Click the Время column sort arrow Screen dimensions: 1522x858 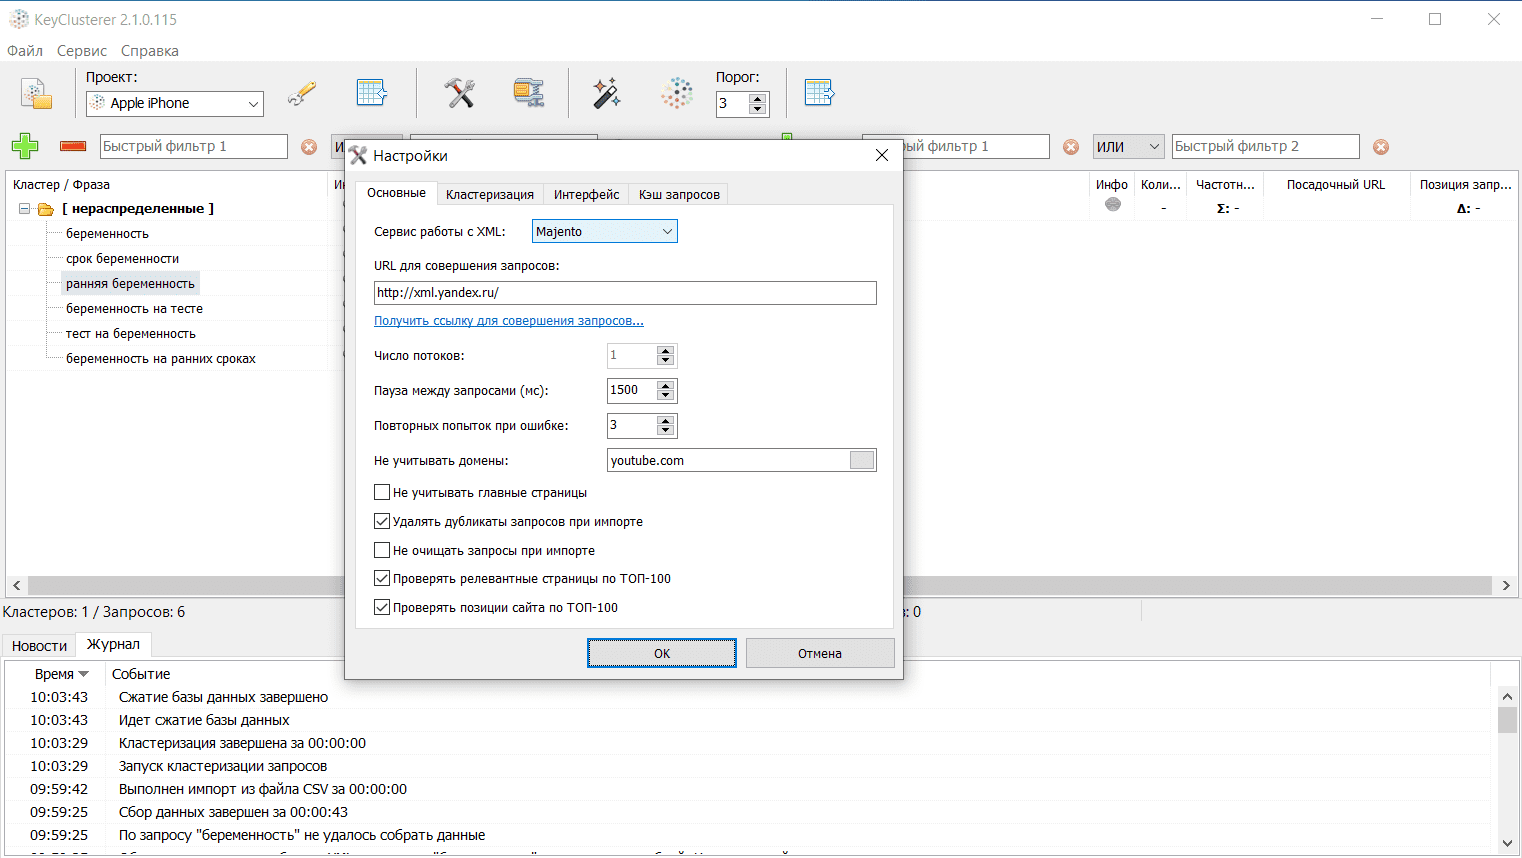click(84, 674)
